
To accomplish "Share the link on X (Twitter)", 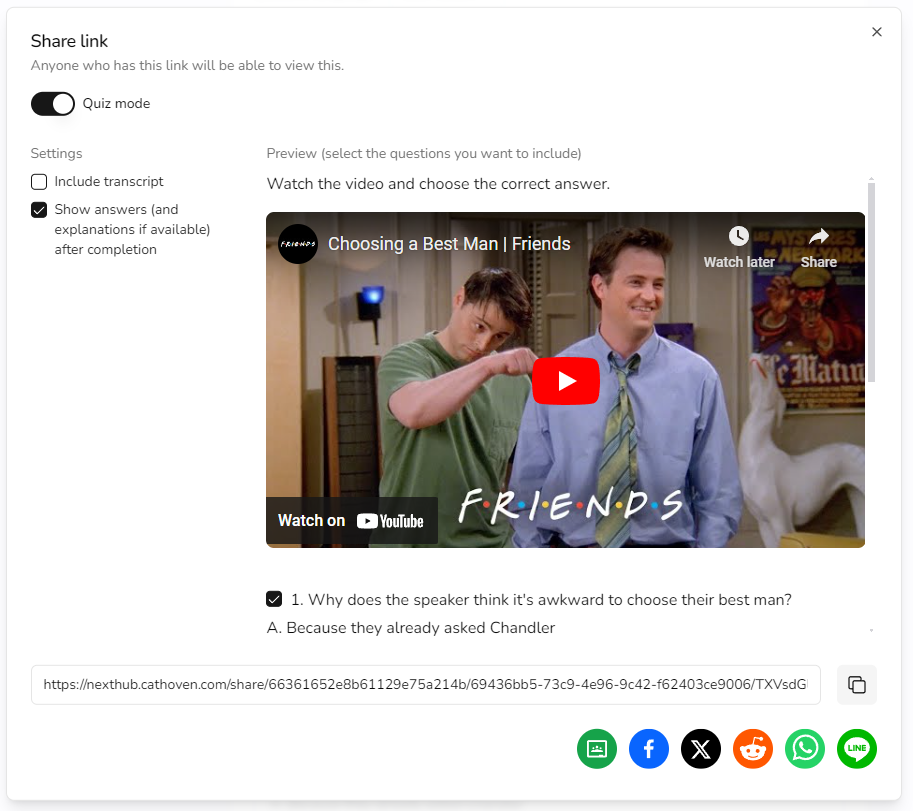I will tap(701, 749).
